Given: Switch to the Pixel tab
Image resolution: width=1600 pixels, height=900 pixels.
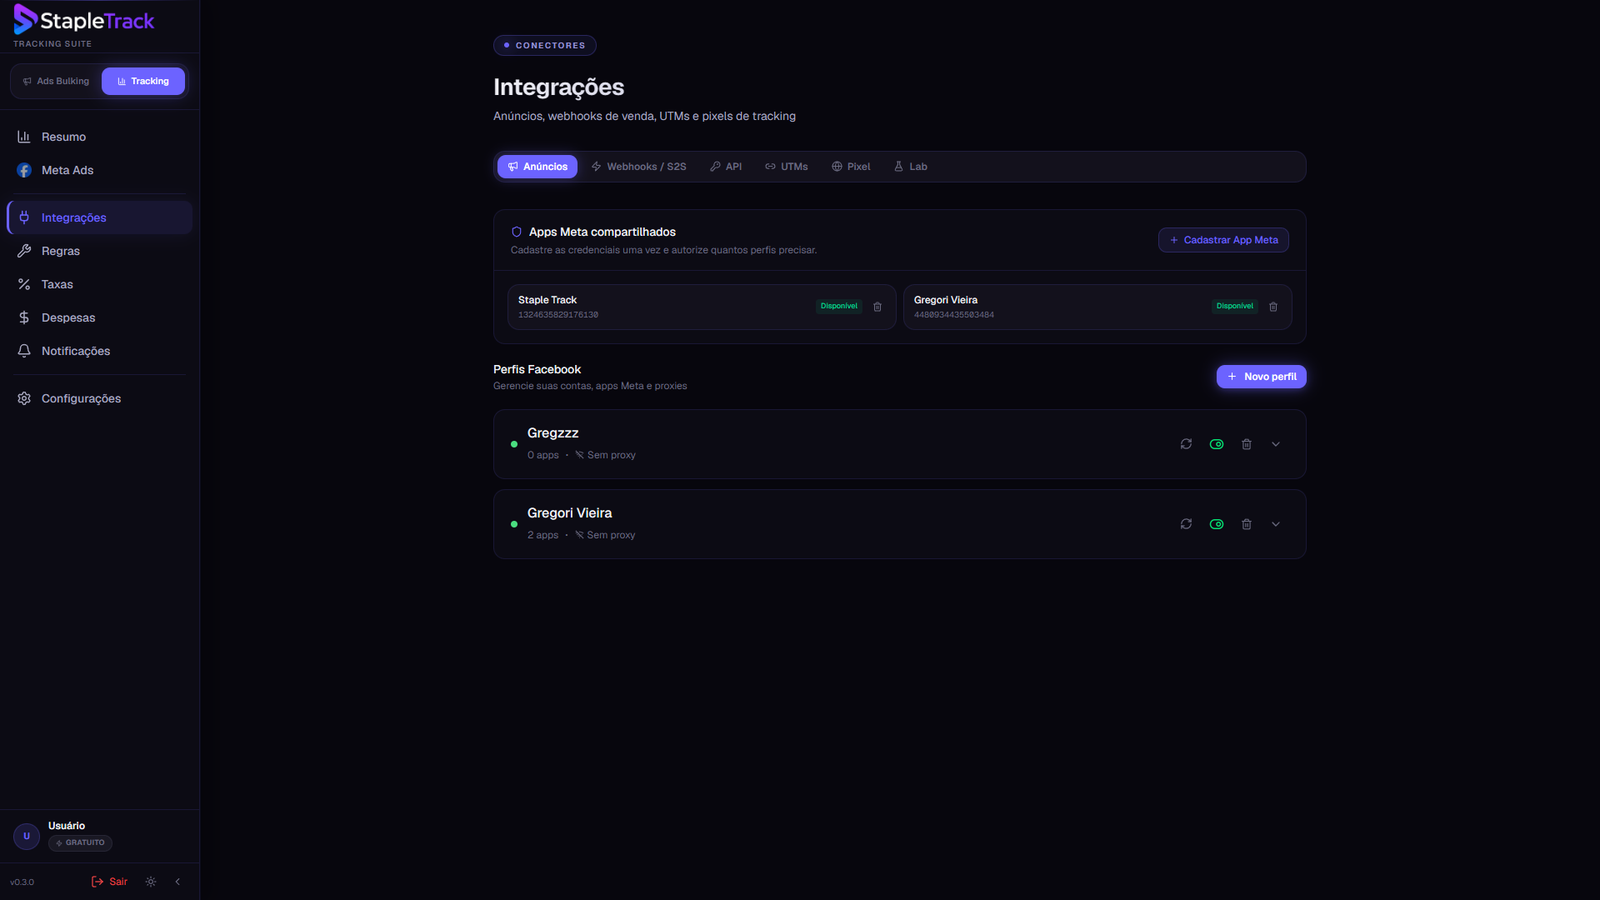Looking at the screenshot, I should click(x=851, y=167).
